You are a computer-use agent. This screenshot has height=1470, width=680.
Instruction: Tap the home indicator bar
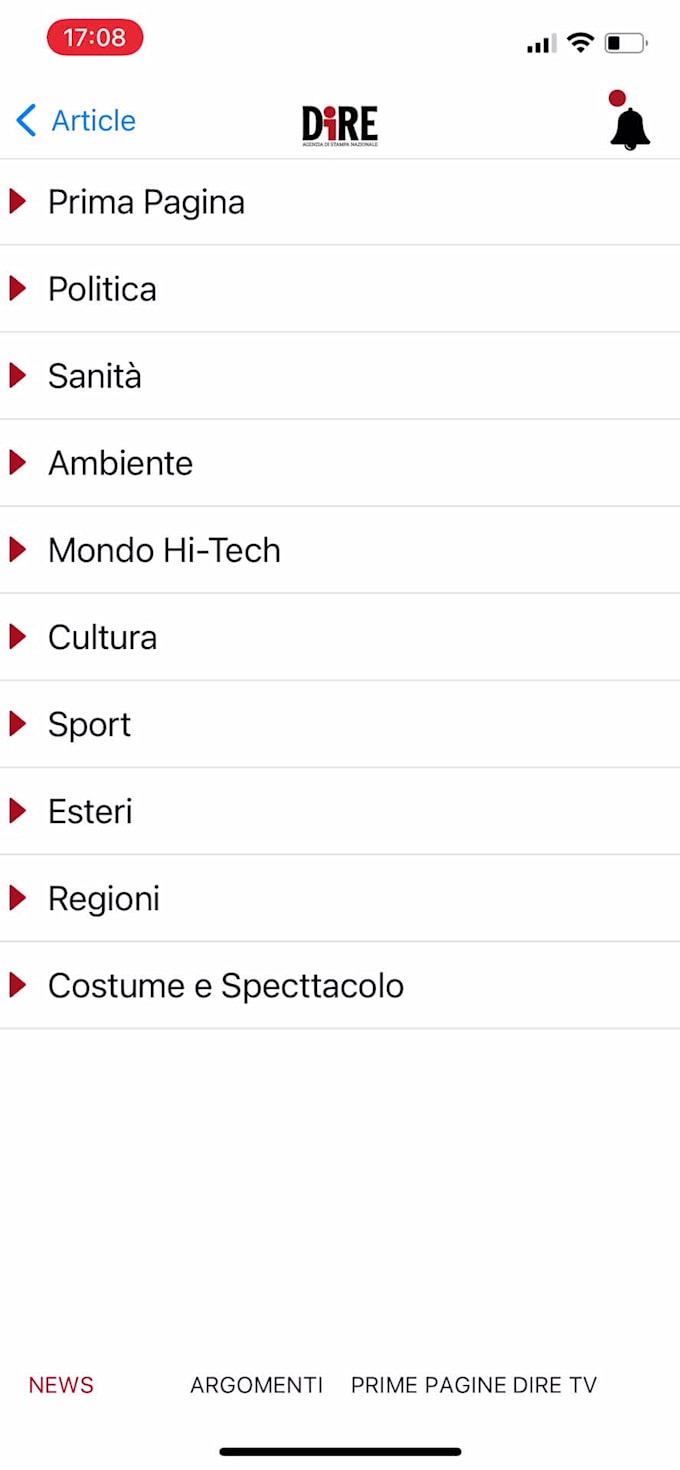(340, 1451)
